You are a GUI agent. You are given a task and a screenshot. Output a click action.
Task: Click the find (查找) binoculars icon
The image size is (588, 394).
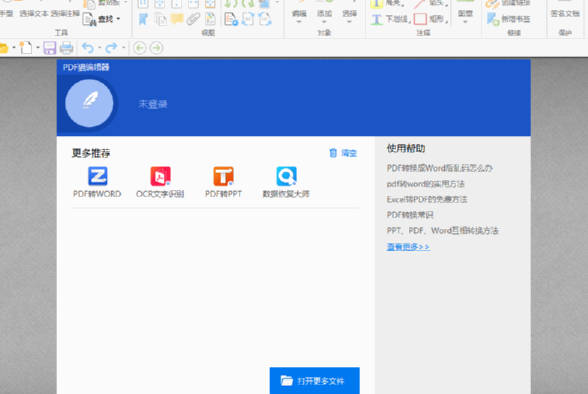[89, 19]
